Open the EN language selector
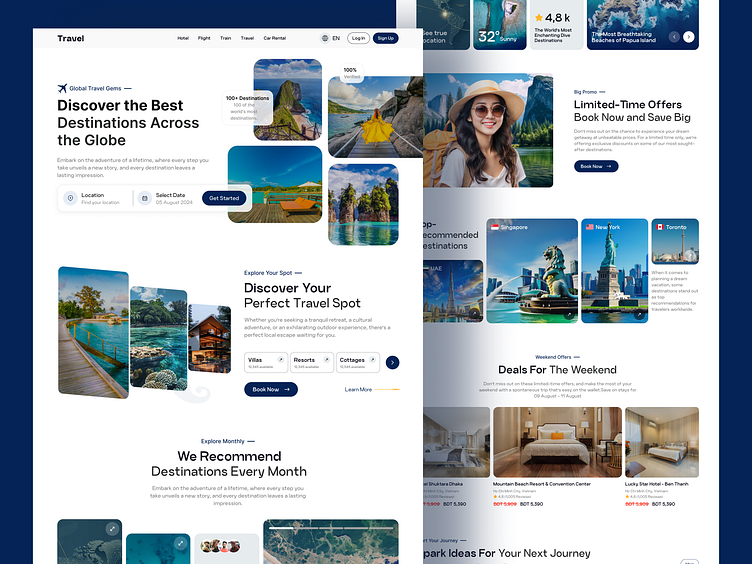This screenshot has height=564, width=752. click(336, 38)
